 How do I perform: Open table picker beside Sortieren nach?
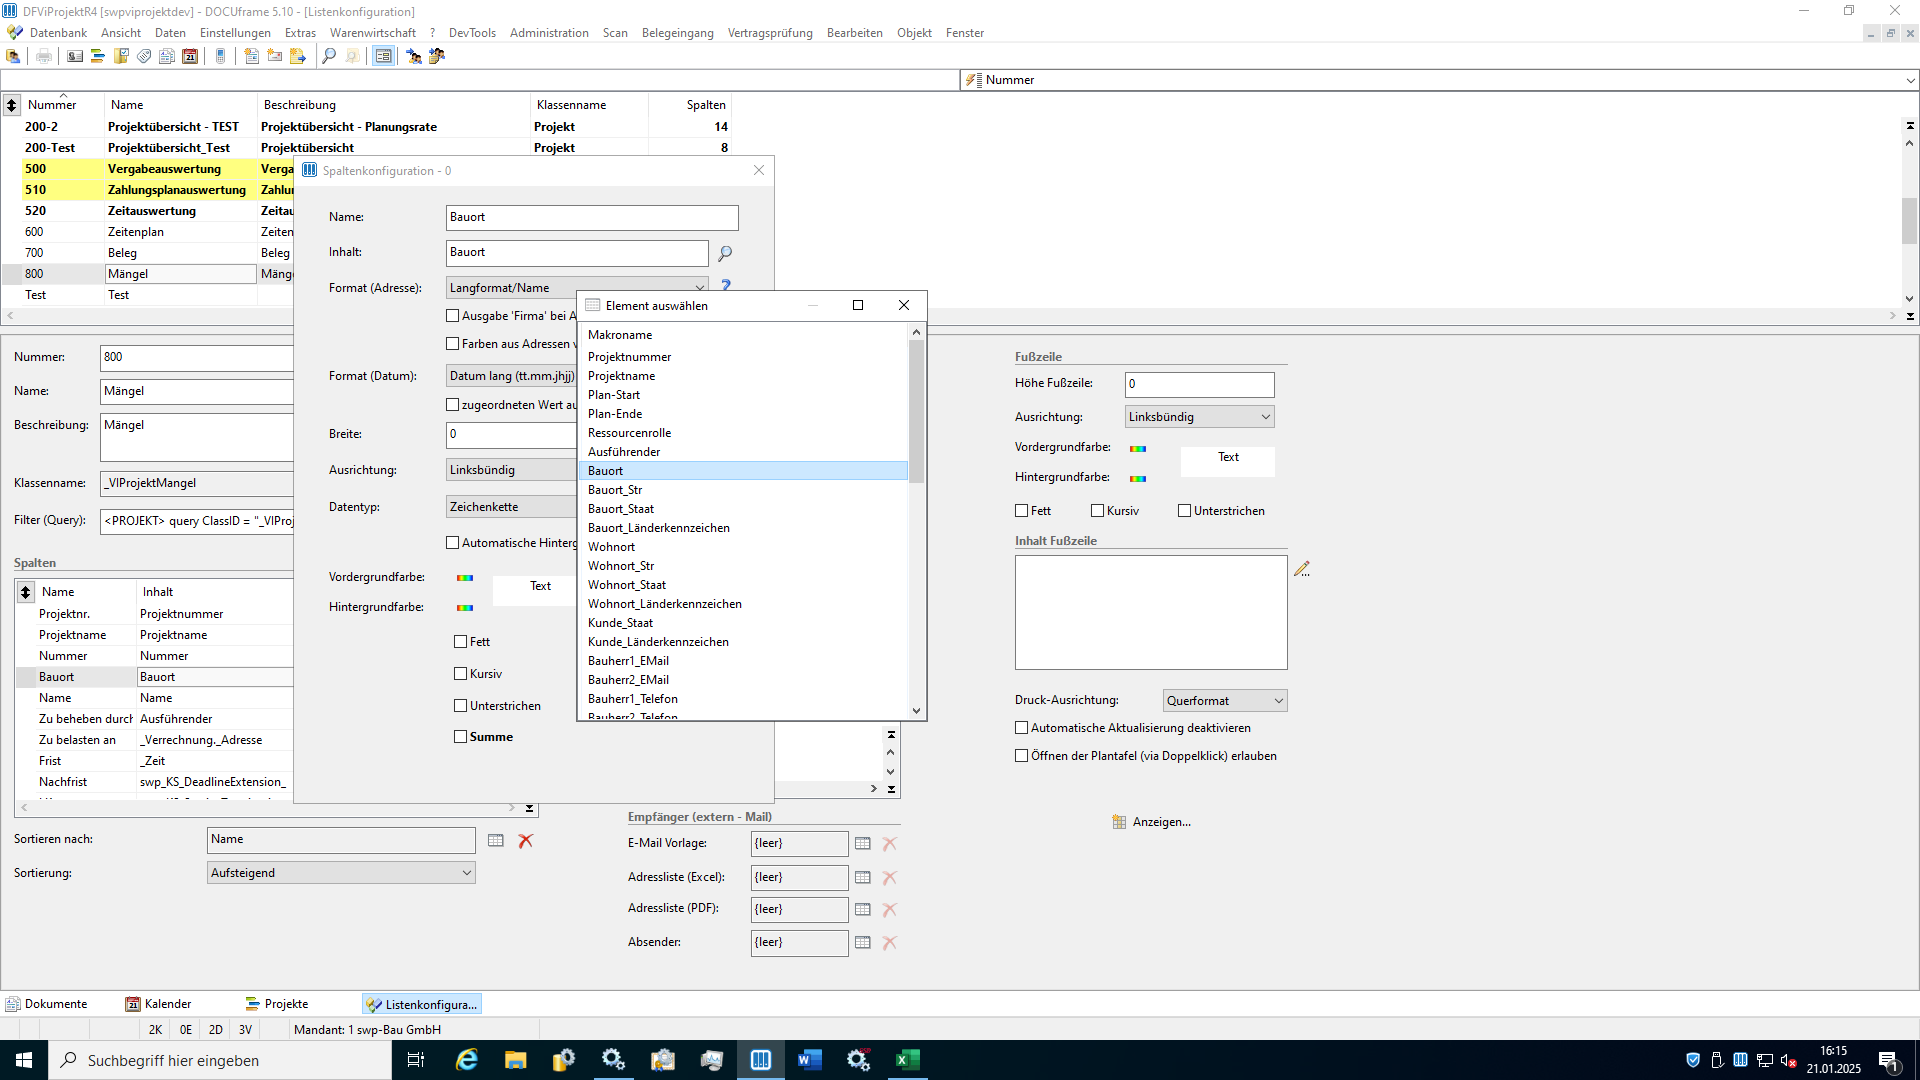pyautogui.click(x=496, y=841)
